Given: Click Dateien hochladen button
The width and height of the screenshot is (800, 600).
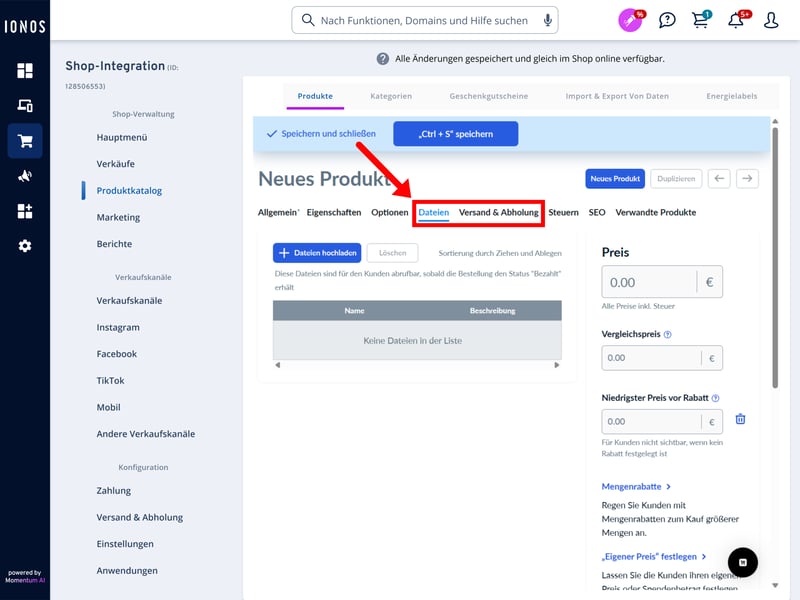Looking at the screenshot, I should click(317, 253).
